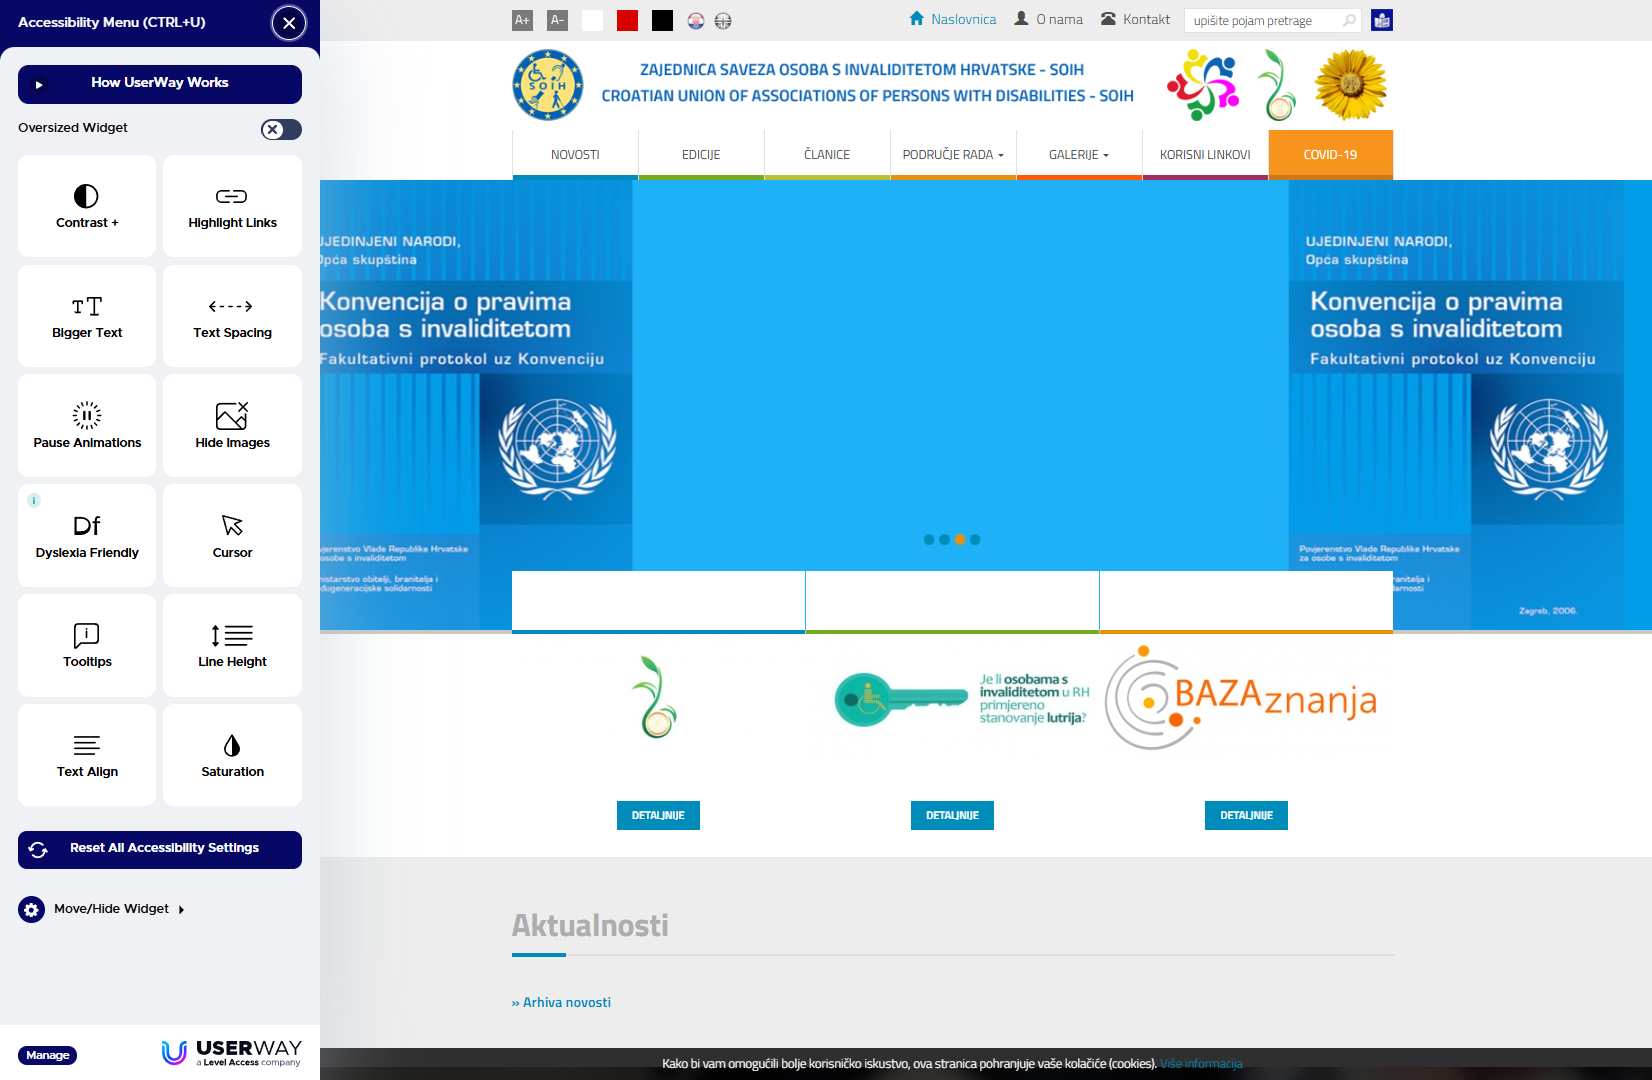Click the SOIH round logo
Image resolution: width=1652 pixels, height=1080 pixels.
pos(548,85)
